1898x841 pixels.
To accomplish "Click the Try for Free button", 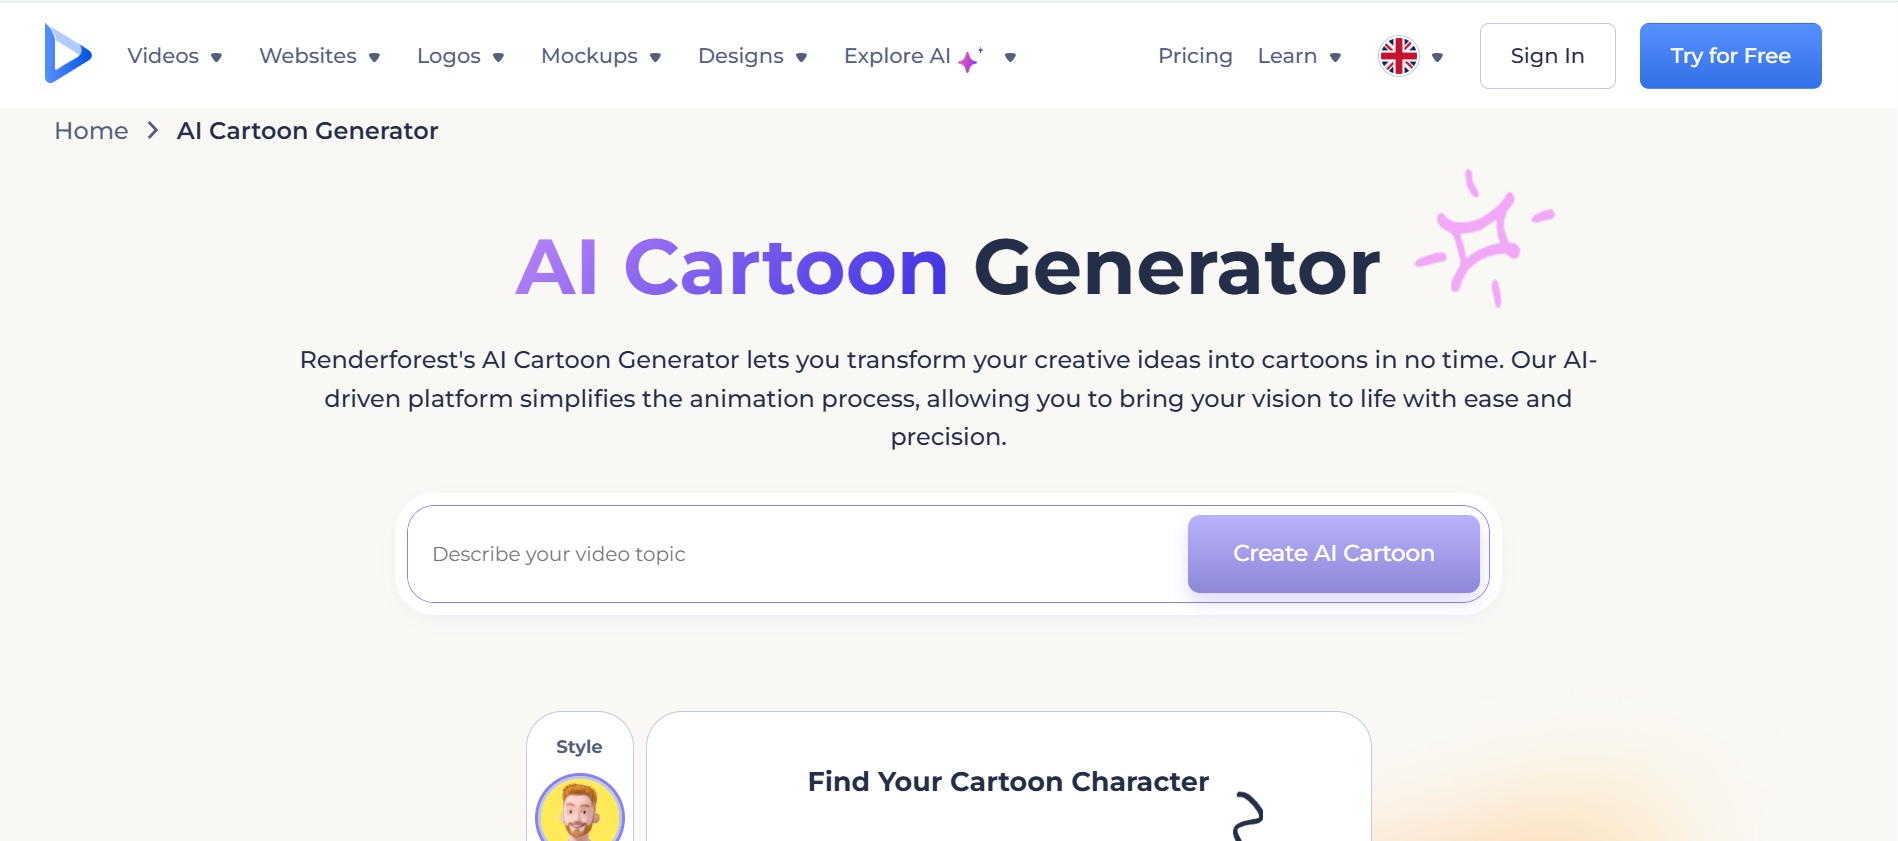I will (1729, 55).
